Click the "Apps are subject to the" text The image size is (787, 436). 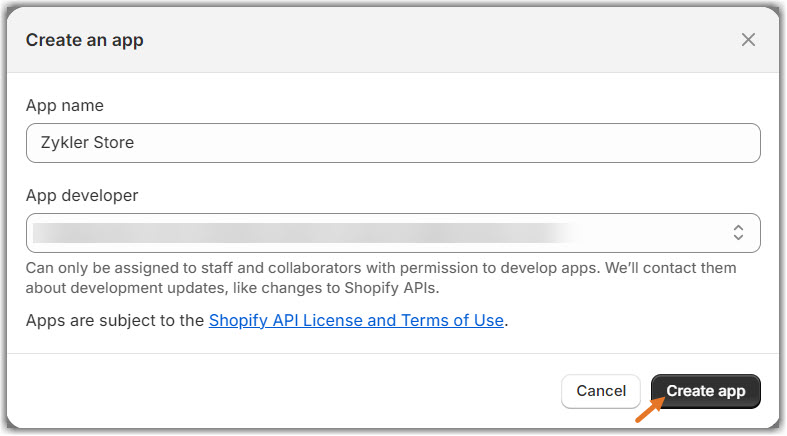pos(115,321)
